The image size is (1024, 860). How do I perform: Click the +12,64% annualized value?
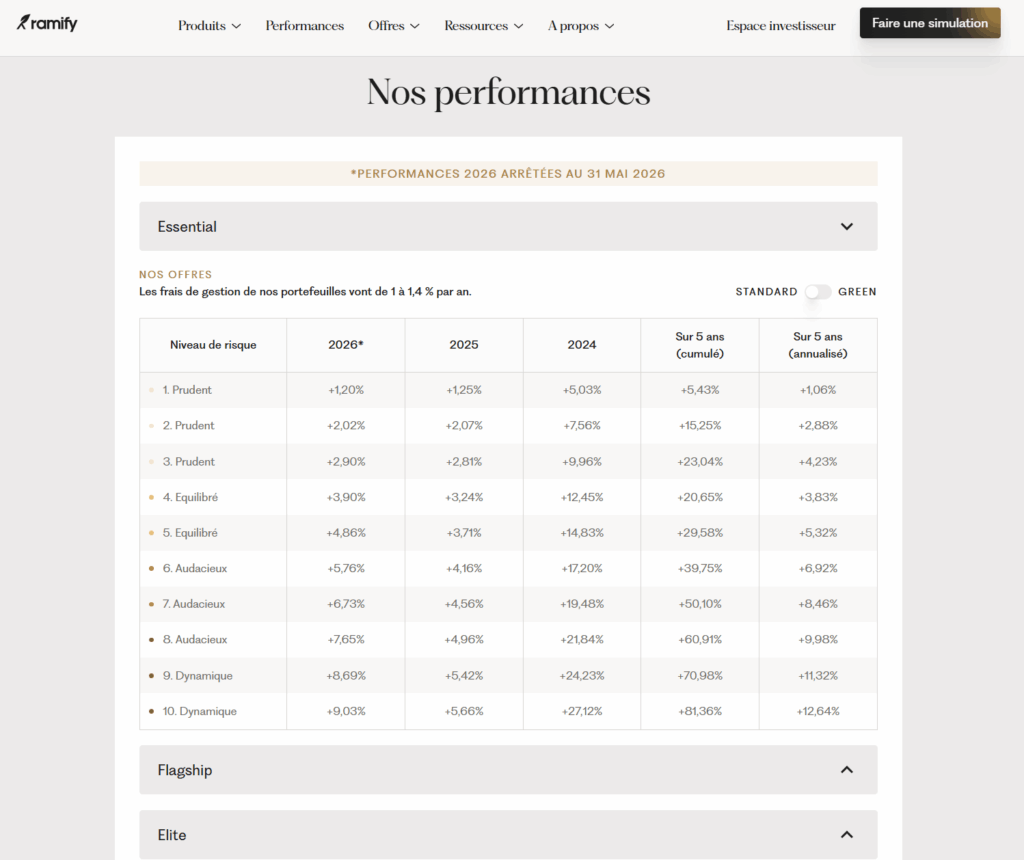(818, 711)
